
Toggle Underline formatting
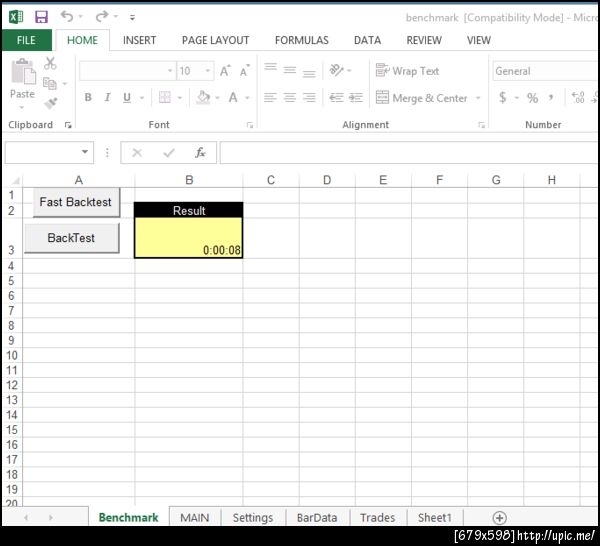tap(127, 98)
